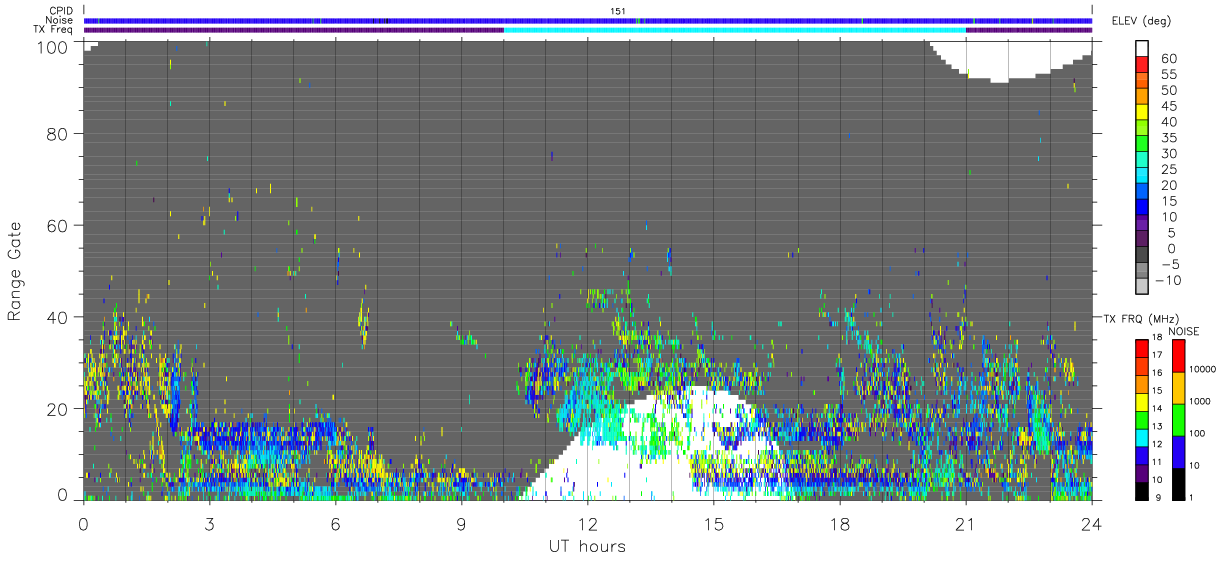Pick the red swatch on ELEV color bar
Image resolution: width=1228 pixels, height=567 pixels.
1143,65
